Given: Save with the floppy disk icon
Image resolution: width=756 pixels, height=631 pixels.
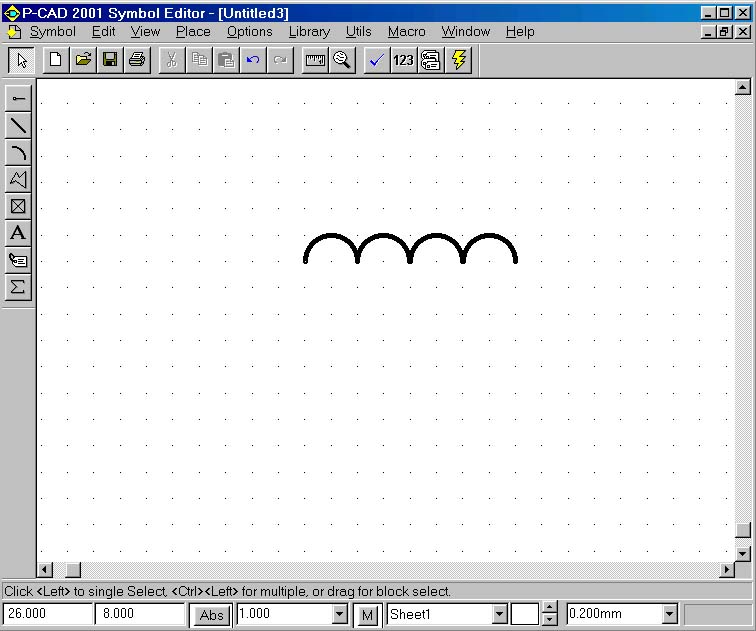Looking at the screenshot, I should [110, 60].
